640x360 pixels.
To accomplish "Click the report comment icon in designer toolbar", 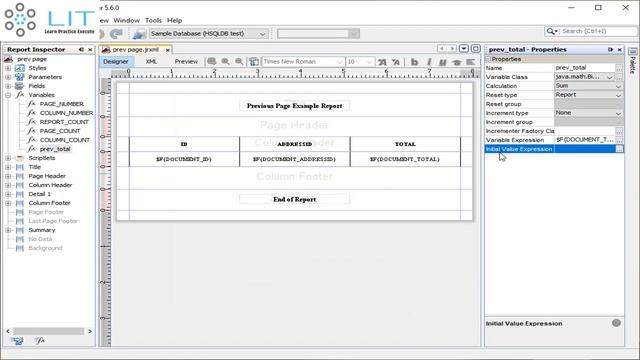I will 211,62.
